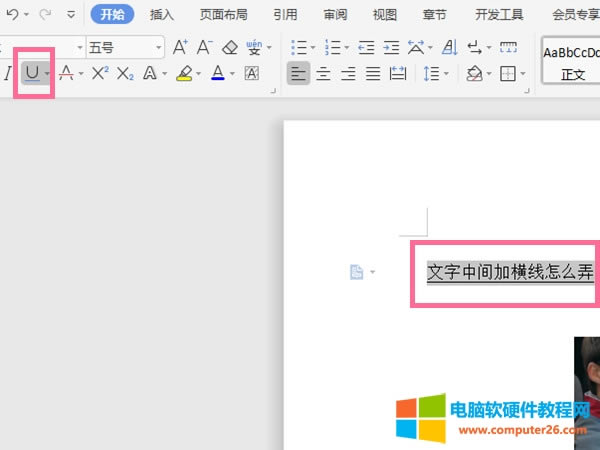Click the character border icon
Image resolution: width=600 pixels, height=450 pixels.
252,73
